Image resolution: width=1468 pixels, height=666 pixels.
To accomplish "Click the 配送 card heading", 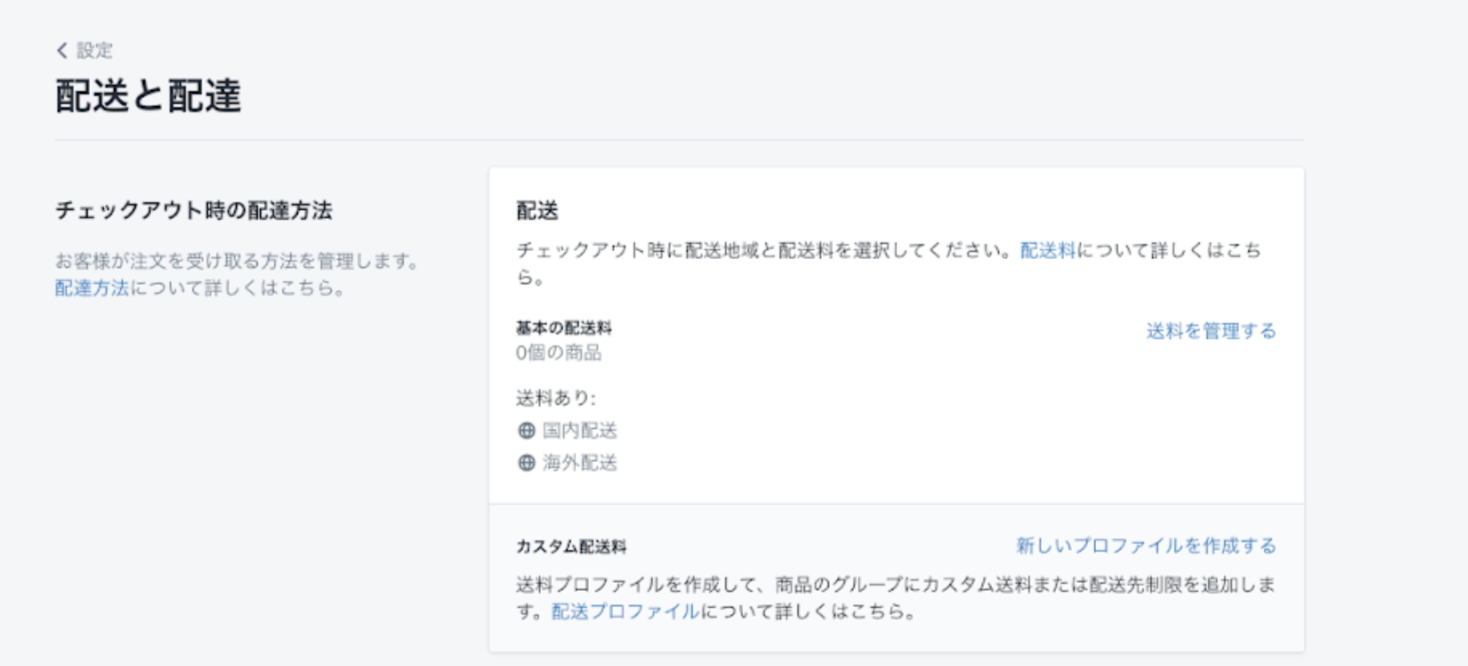I will tap(537, 211).
